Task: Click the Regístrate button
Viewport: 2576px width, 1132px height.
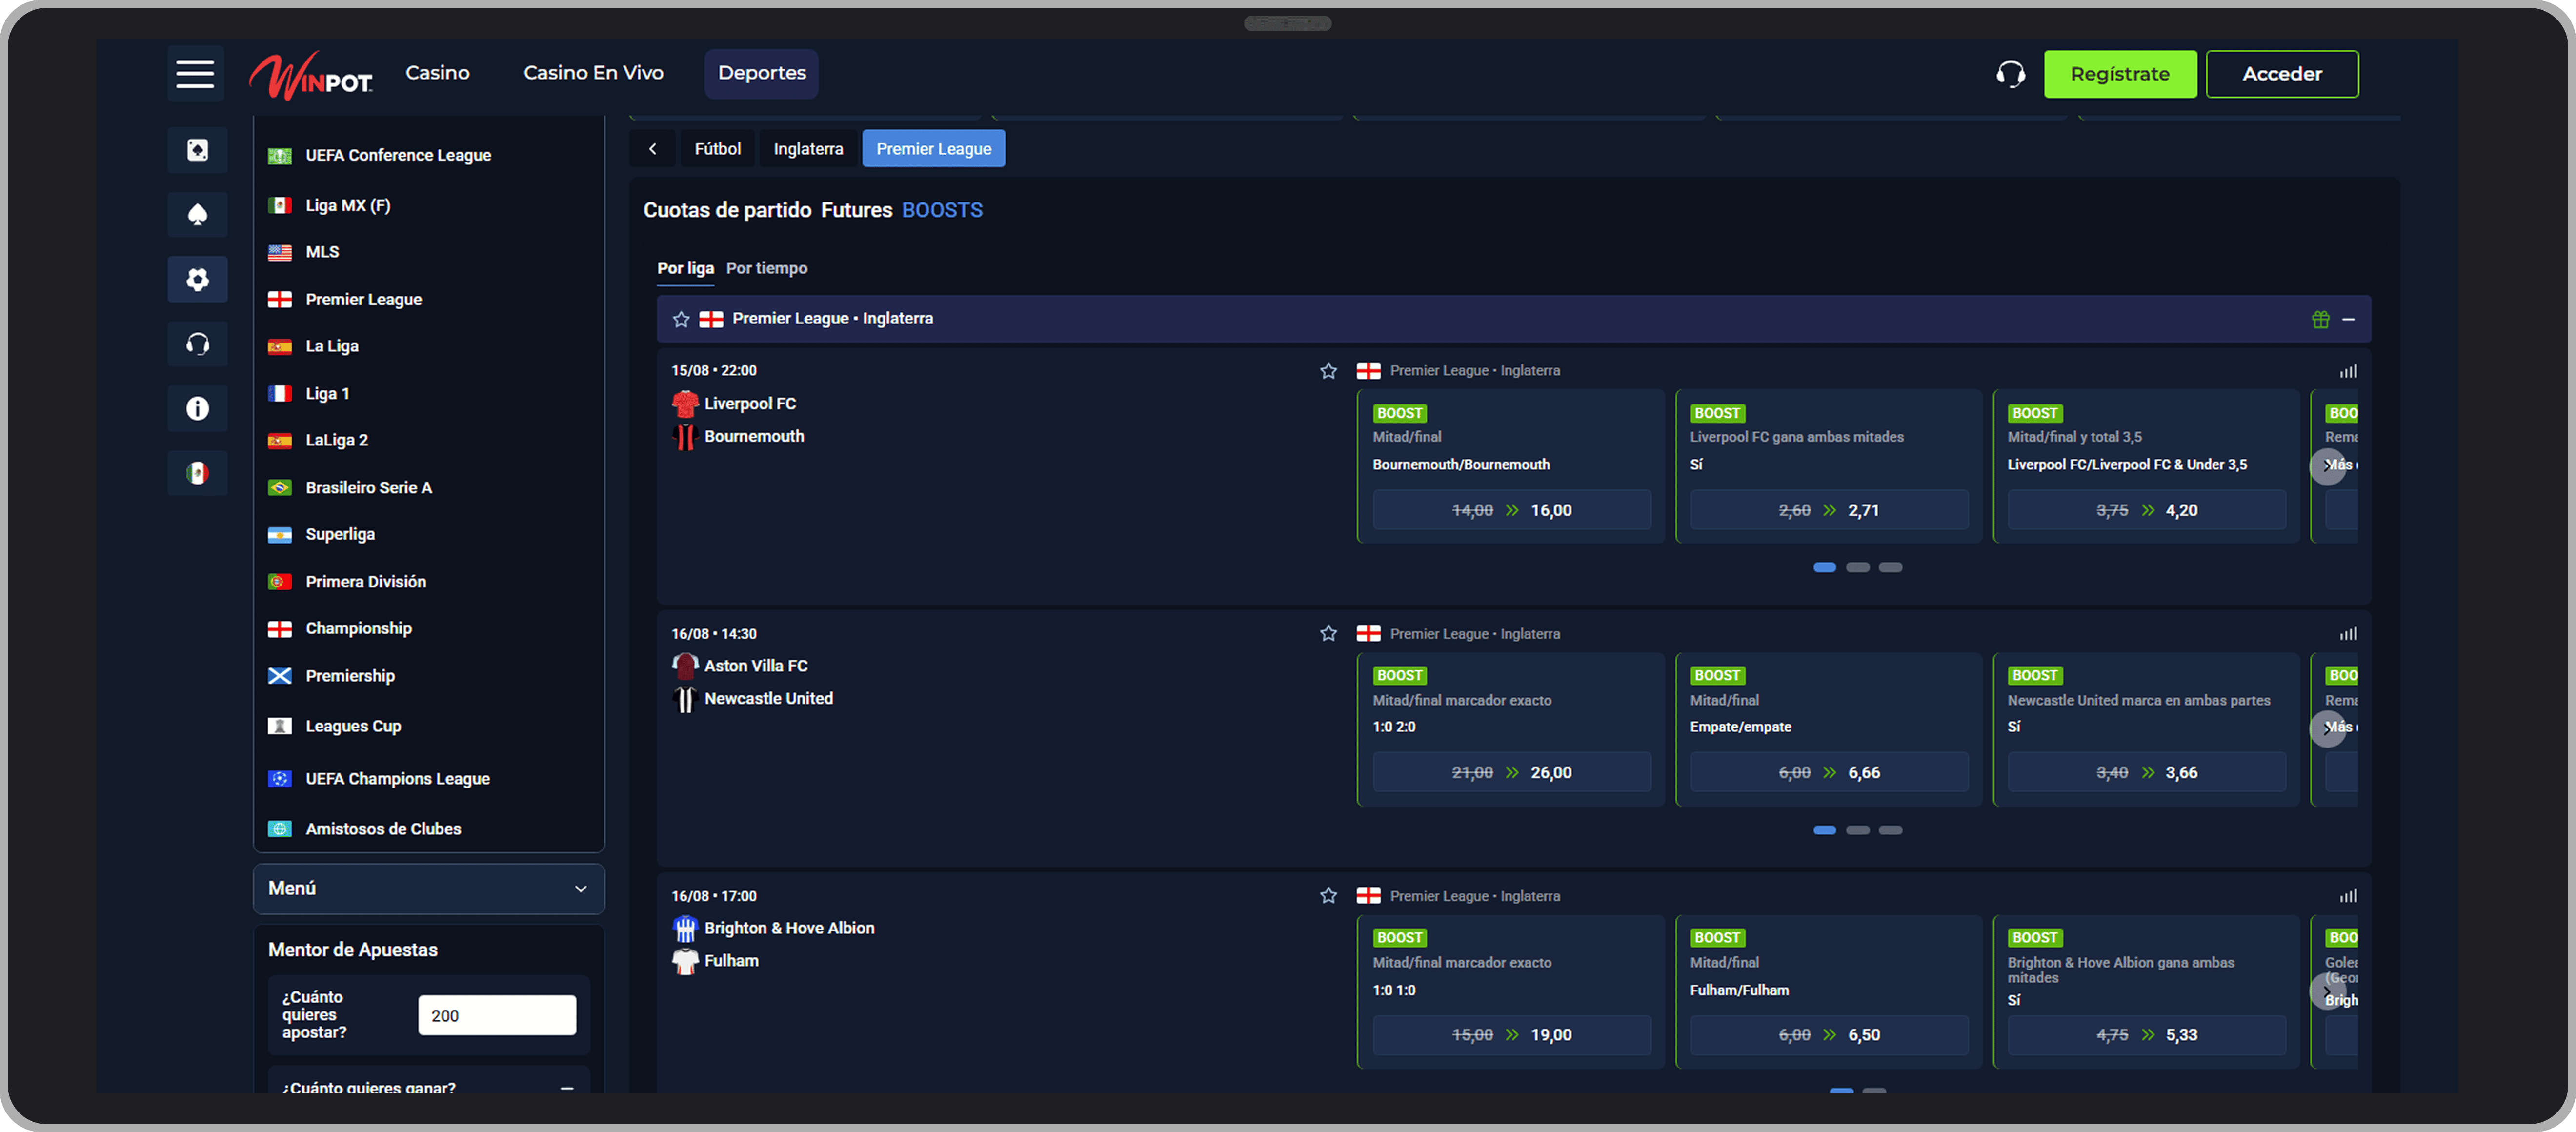Action: 2119,74
